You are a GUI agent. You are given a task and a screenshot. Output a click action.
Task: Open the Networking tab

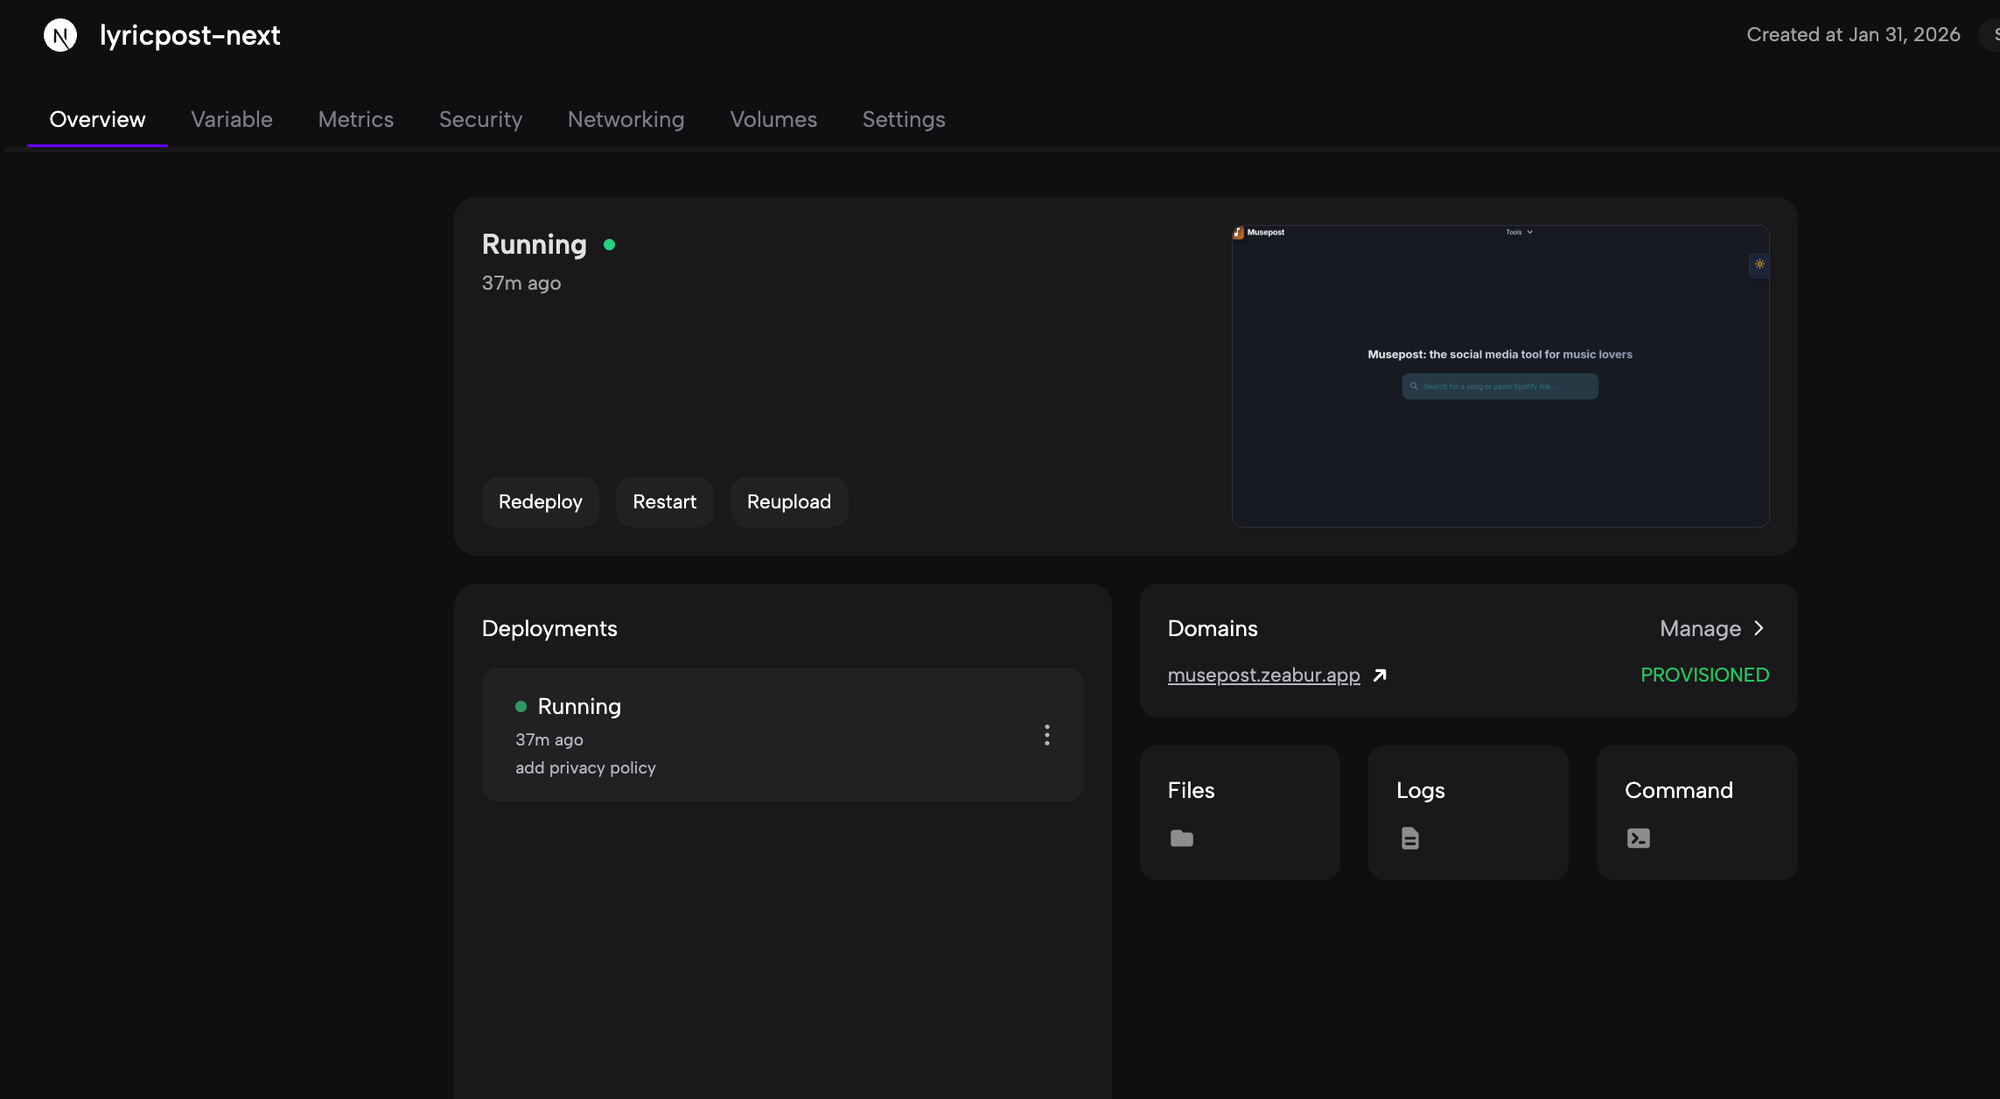point(626,119)
